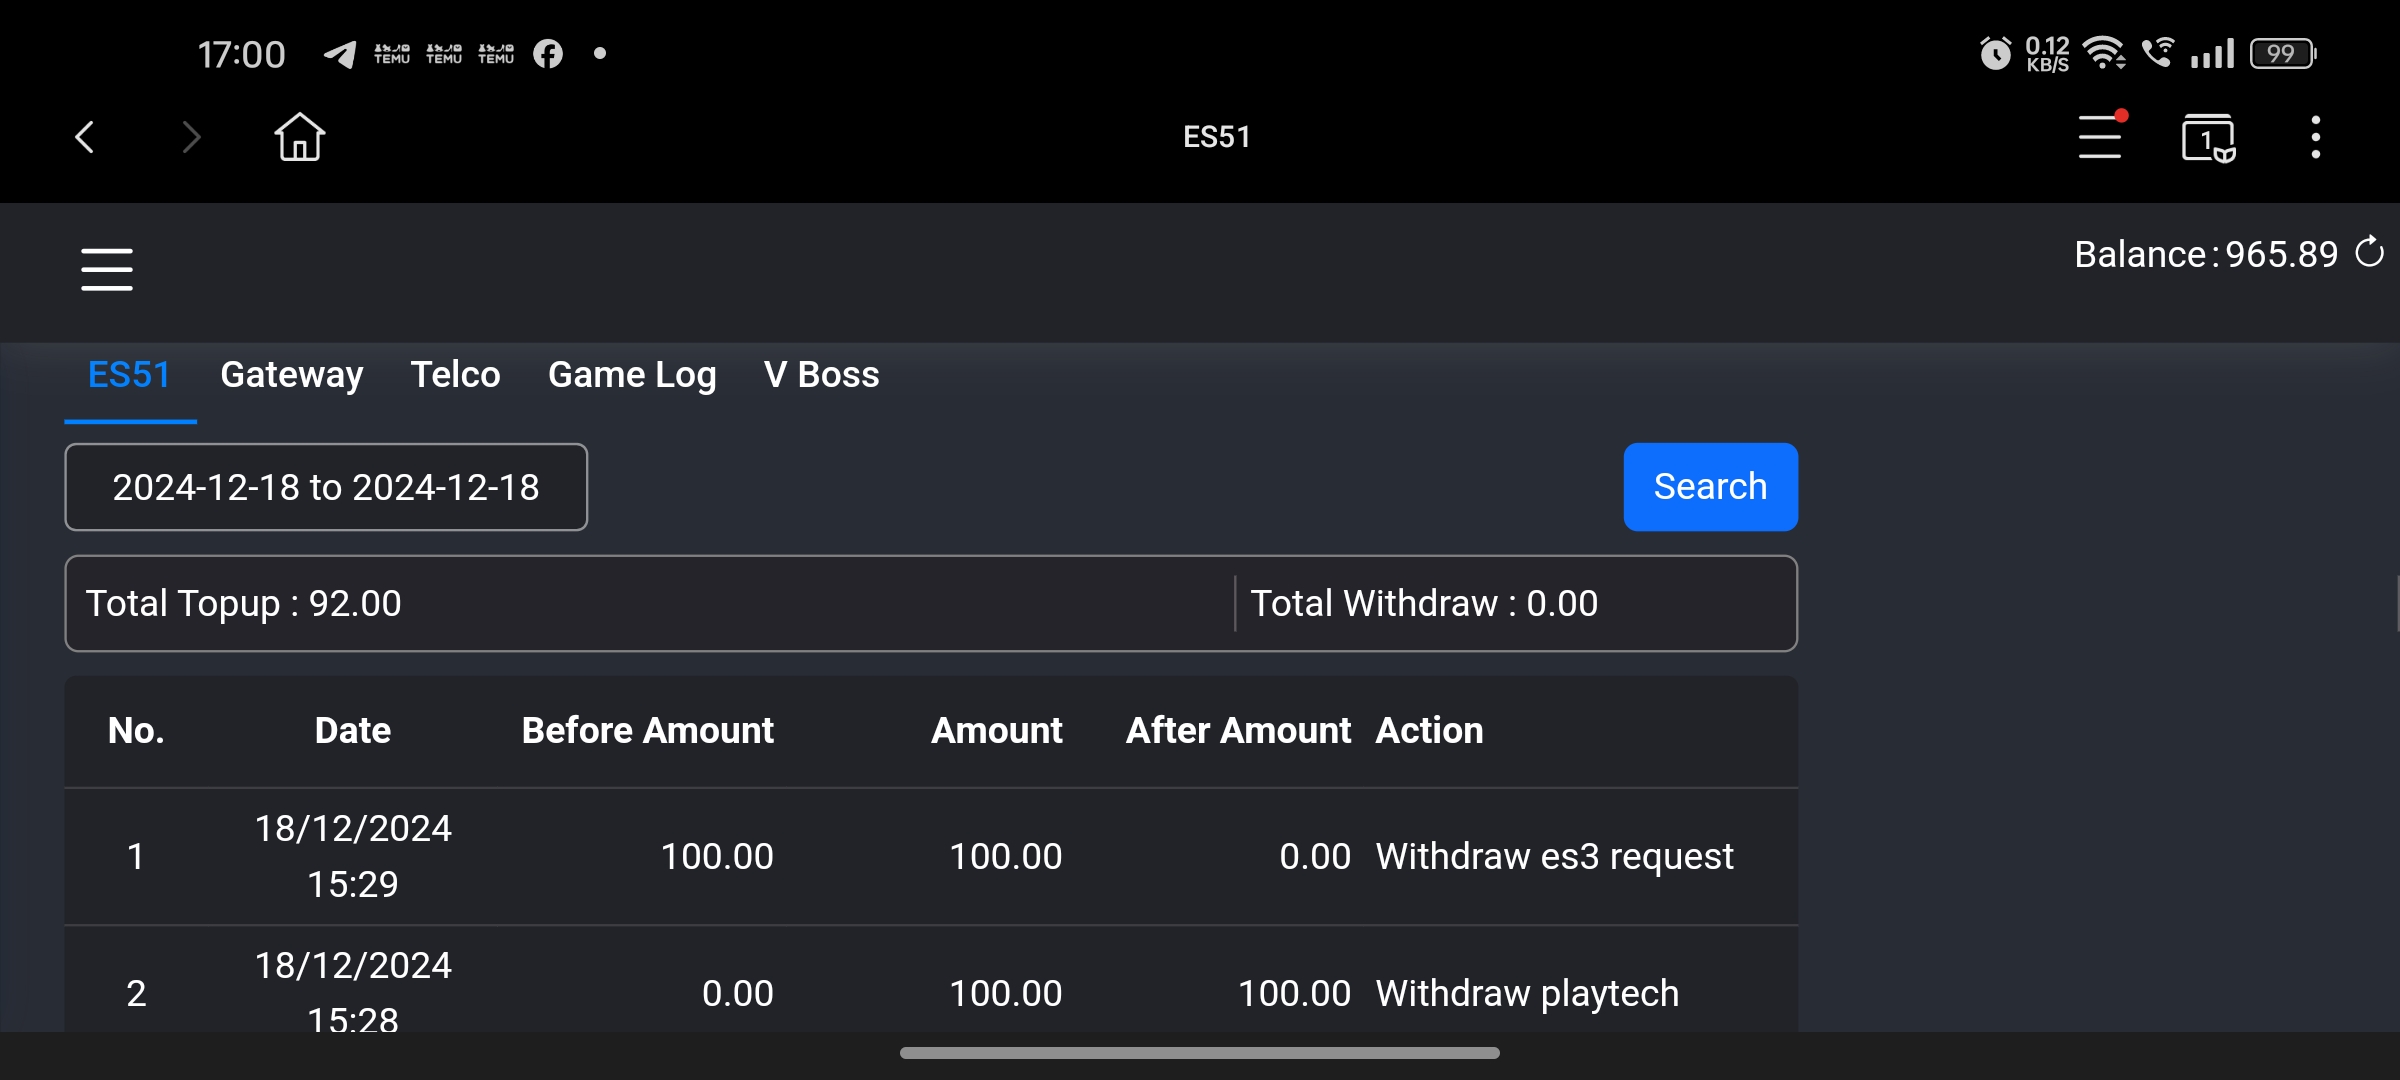The image size is (2400, 1080).
Task: Open browser menu with red notification dot
Action: [2100, 137]
